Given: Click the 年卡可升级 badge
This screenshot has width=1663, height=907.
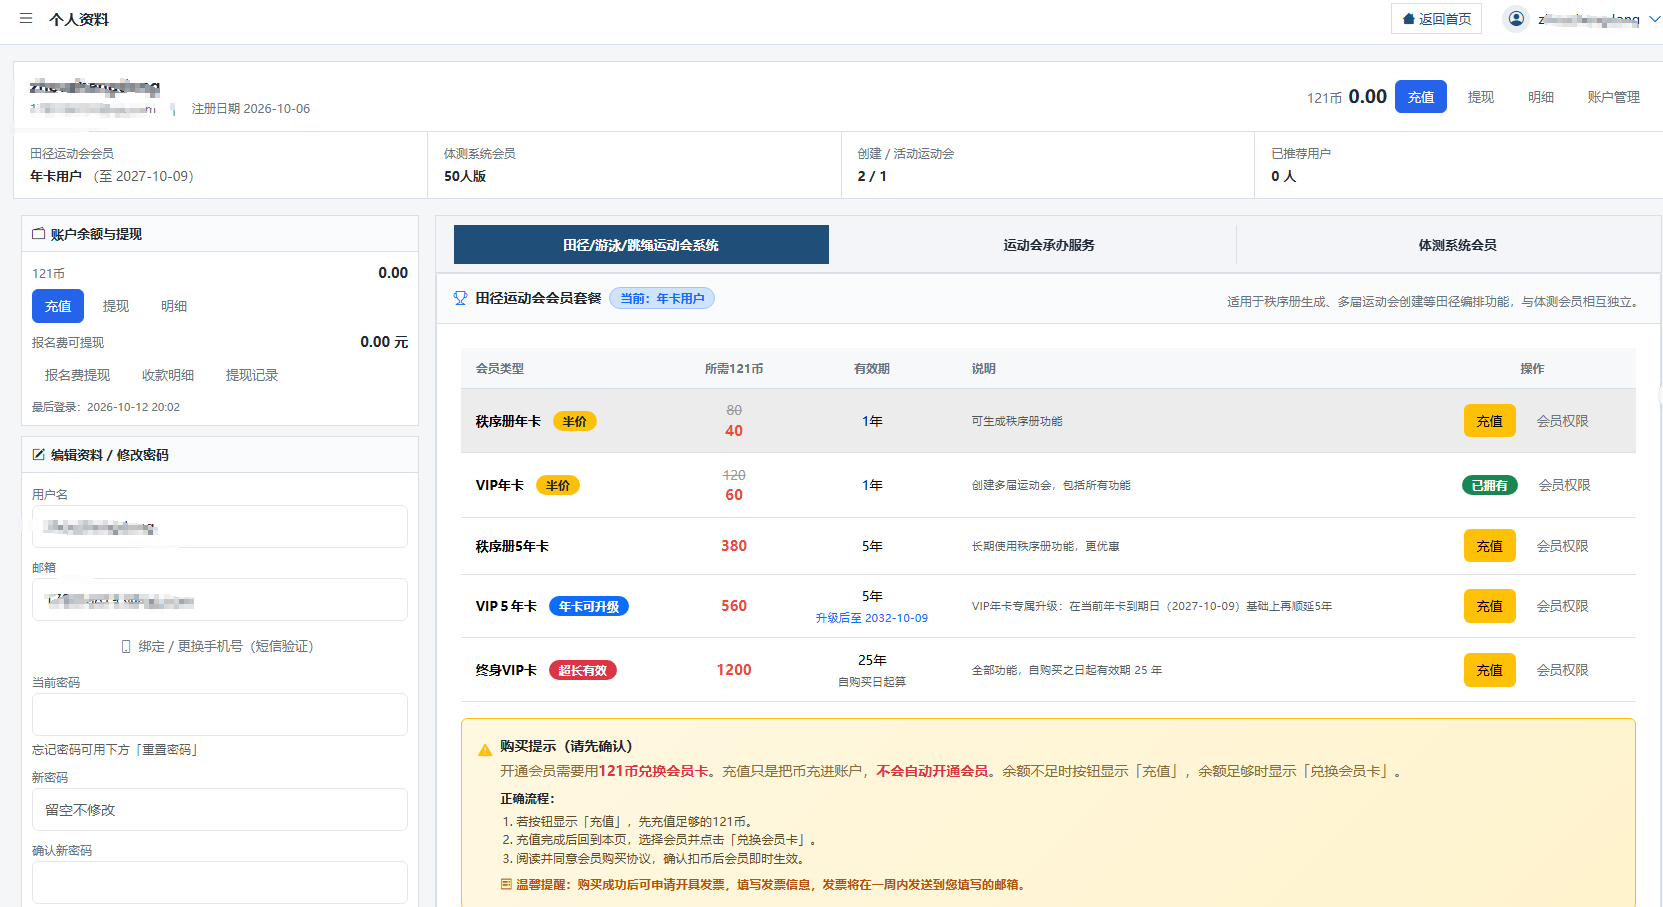Looking at the screenshot, I should coord(589,606).
